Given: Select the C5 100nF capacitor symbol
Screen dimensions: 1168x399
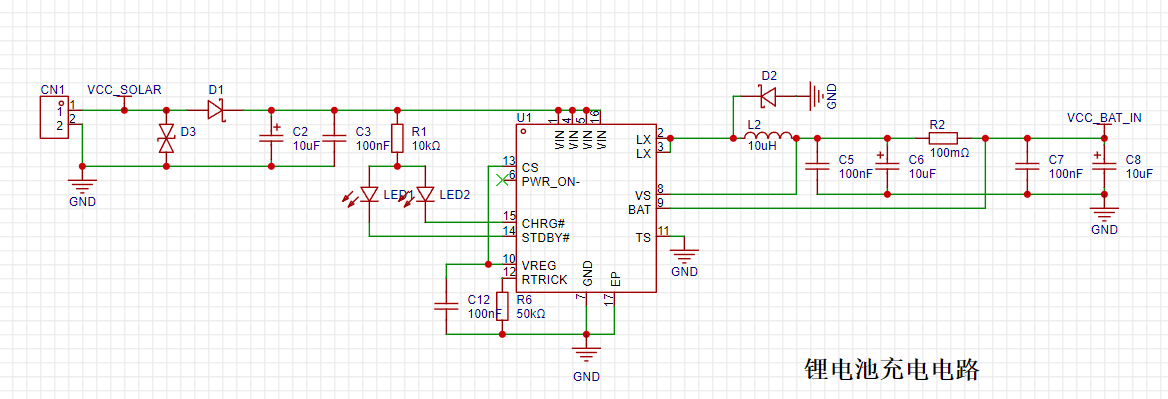Looking at the screenshot, I should pyautogui.click(x=817, y=166).
